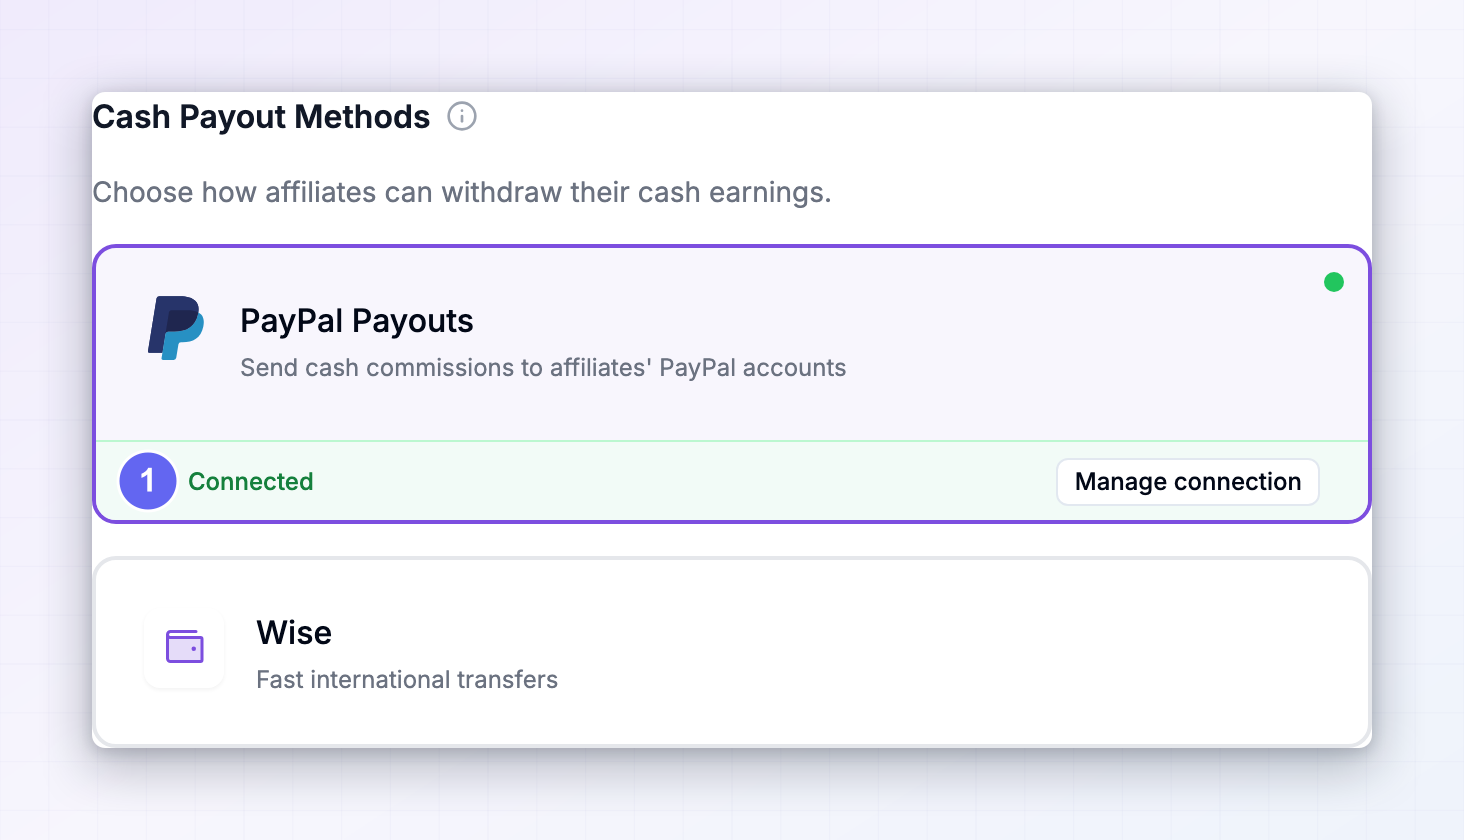Open Manage connection for PayPal
Image resolution: width=1464 pixels, height=840 pixels.
tap(1188, 482)
